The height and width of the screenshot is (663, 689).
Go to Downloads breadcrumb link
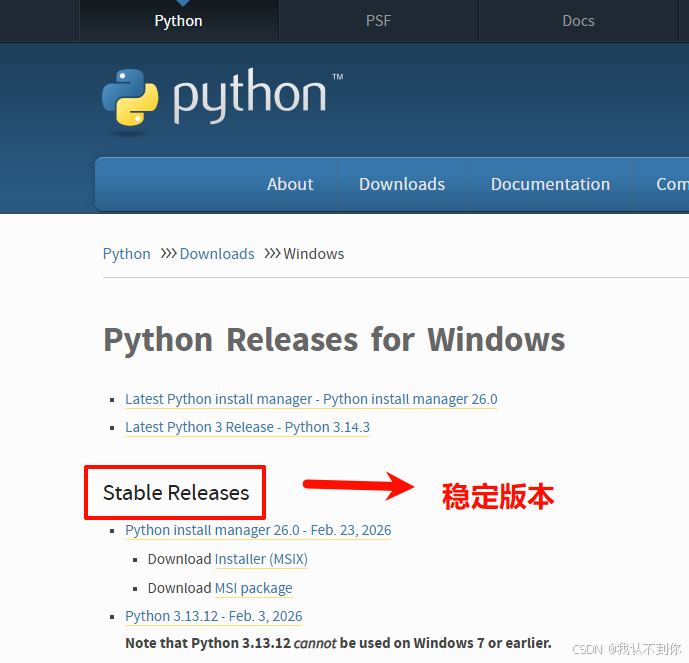click(x=217, y=254)
